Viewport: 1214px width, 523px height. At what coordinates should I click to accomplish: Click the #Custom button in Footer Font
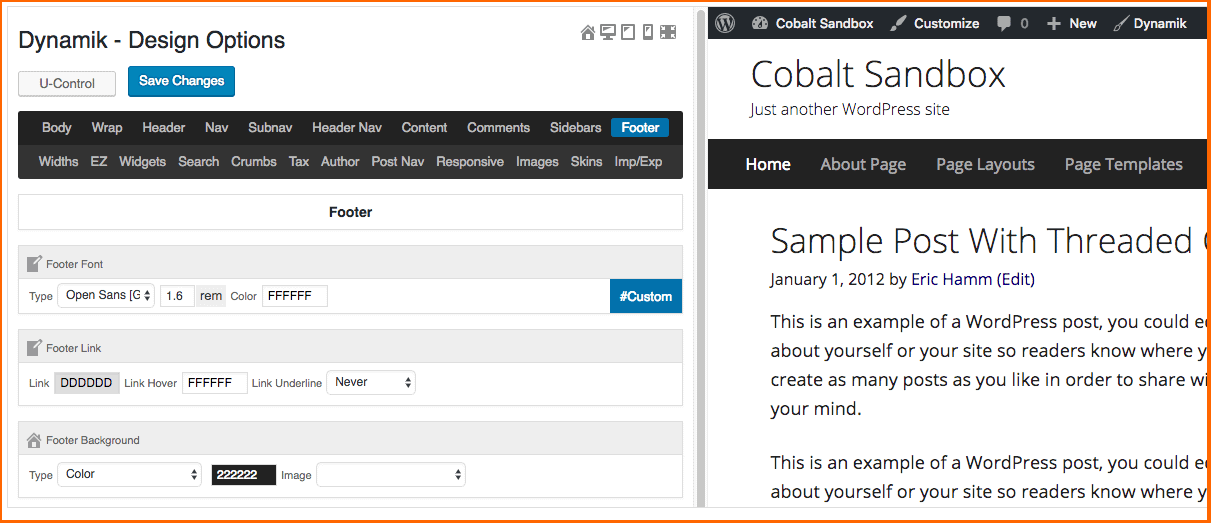point(645,296)
